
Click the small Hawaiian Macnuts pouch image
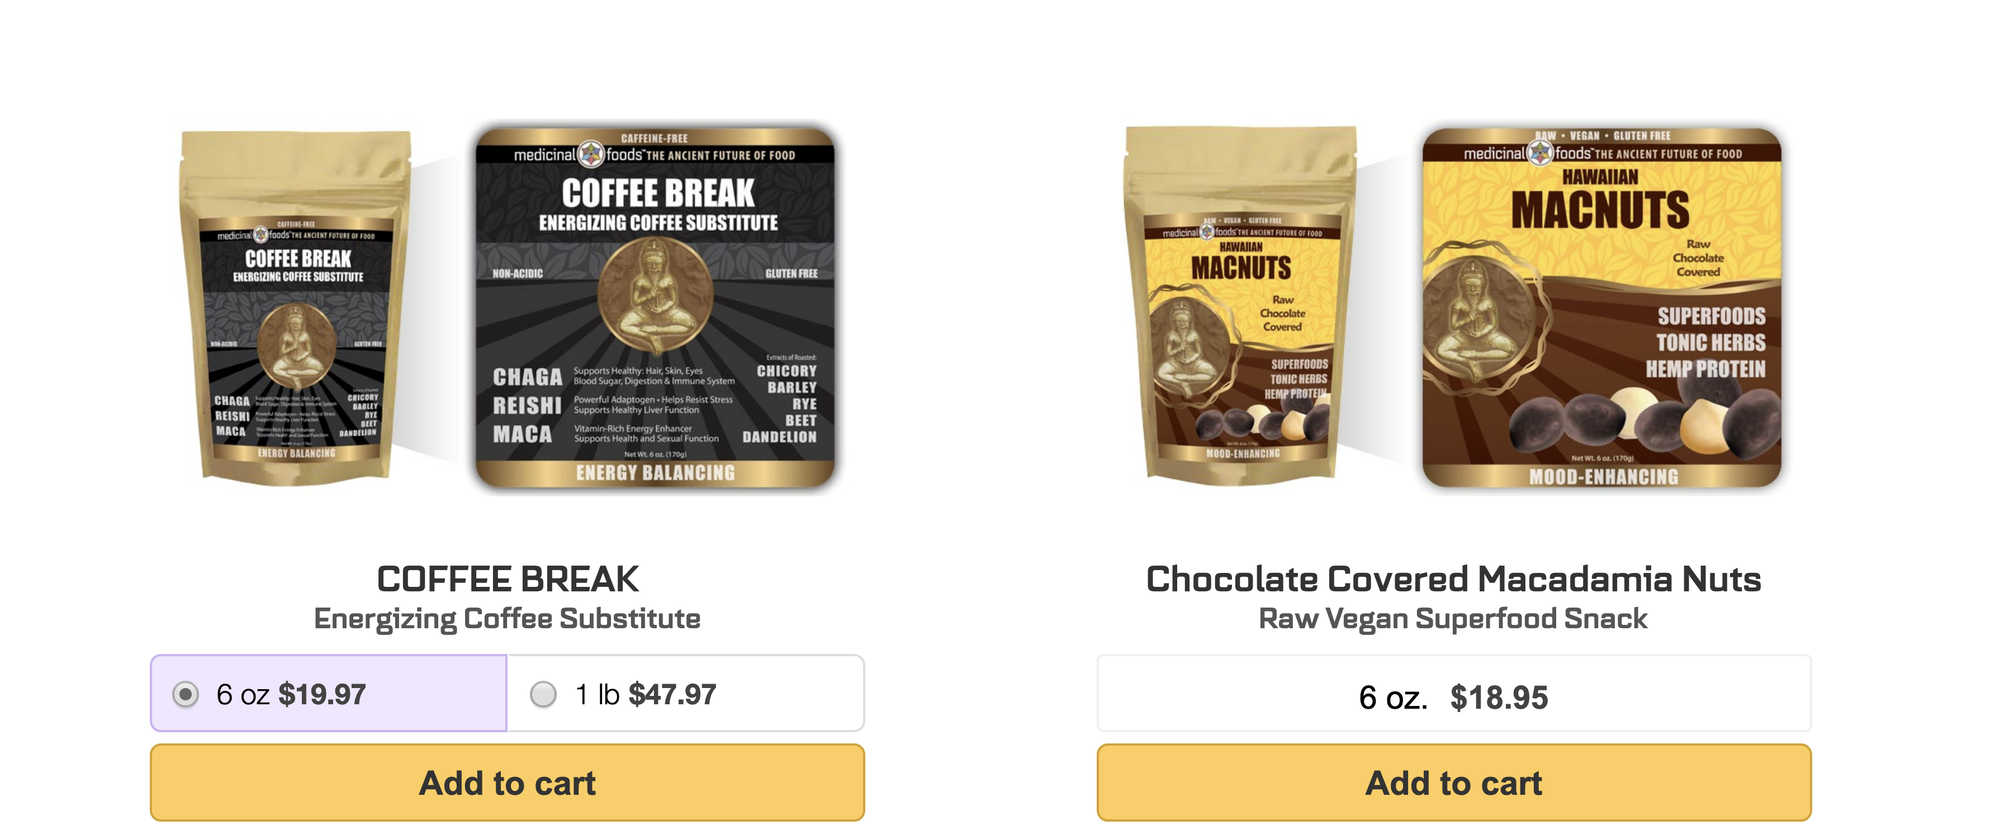(1241, 305)
